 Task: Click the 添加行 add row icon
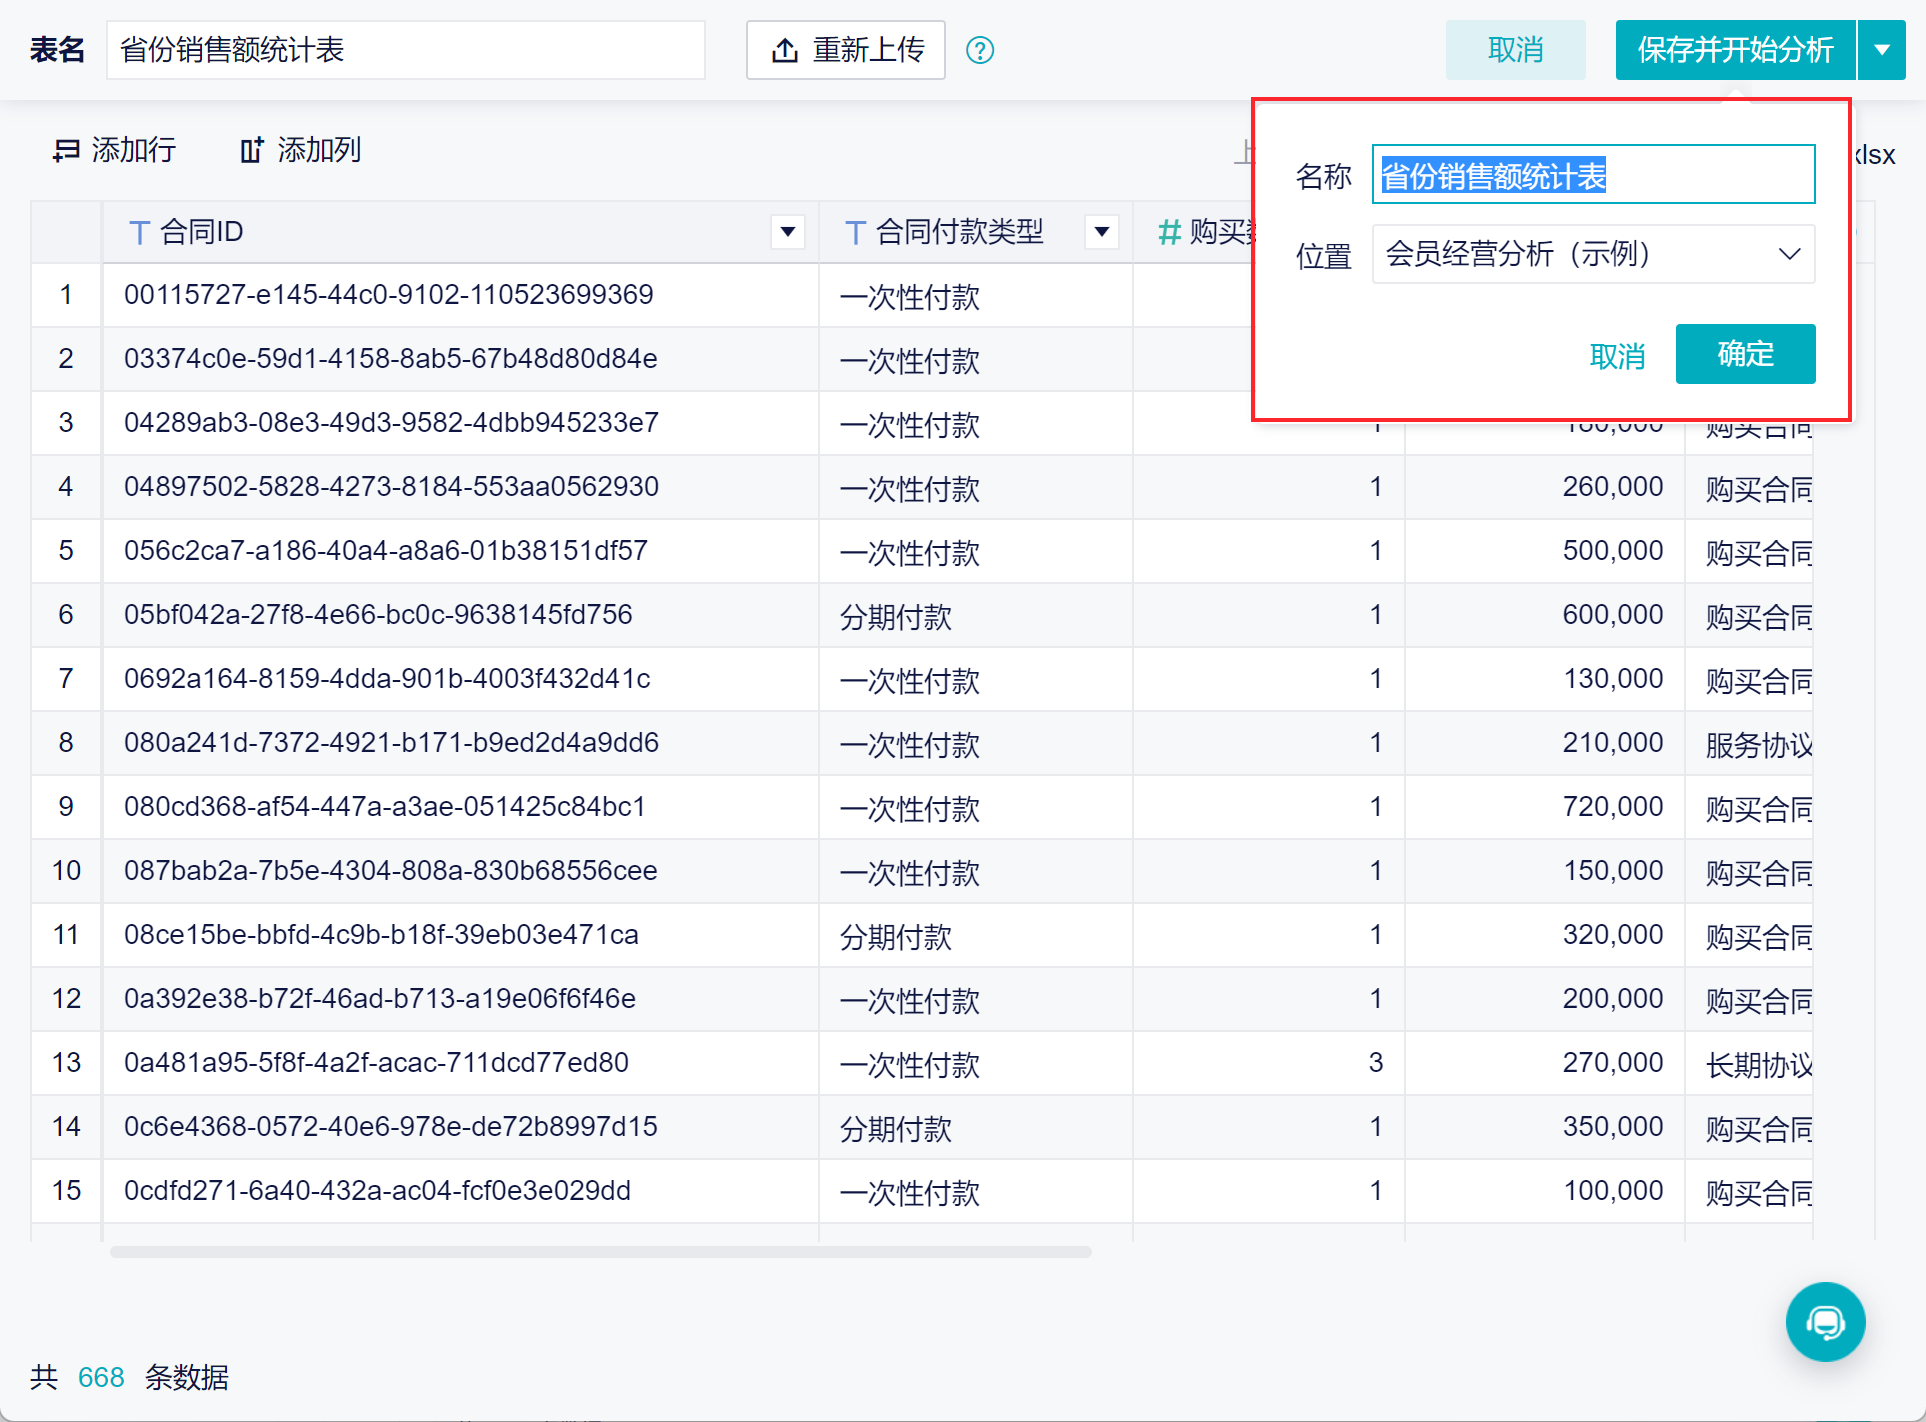pos(66,151)
